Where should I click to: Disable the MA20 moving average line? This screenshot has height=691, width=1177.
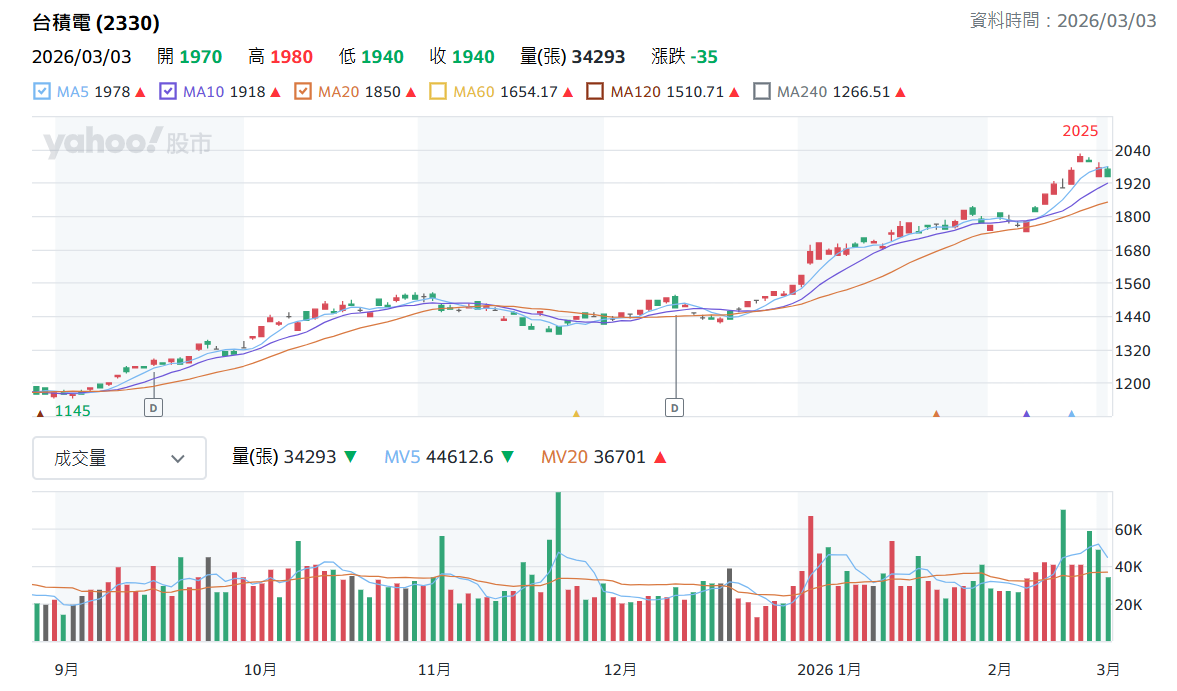click(303, 92)
